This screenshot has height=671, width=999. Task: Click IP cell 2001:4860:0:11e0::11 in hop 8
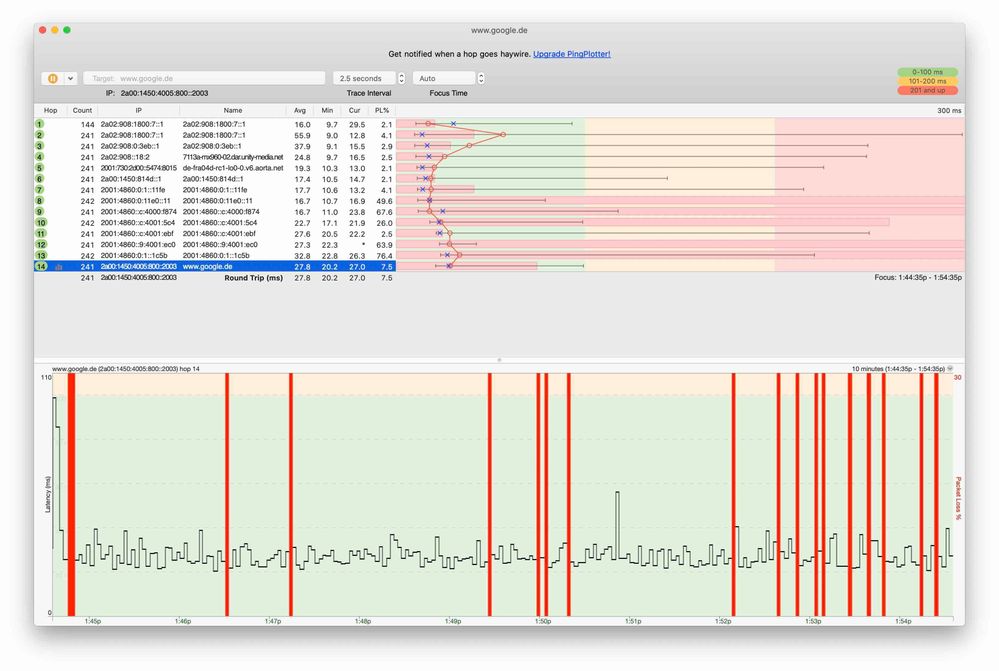(x=135, y=201)
